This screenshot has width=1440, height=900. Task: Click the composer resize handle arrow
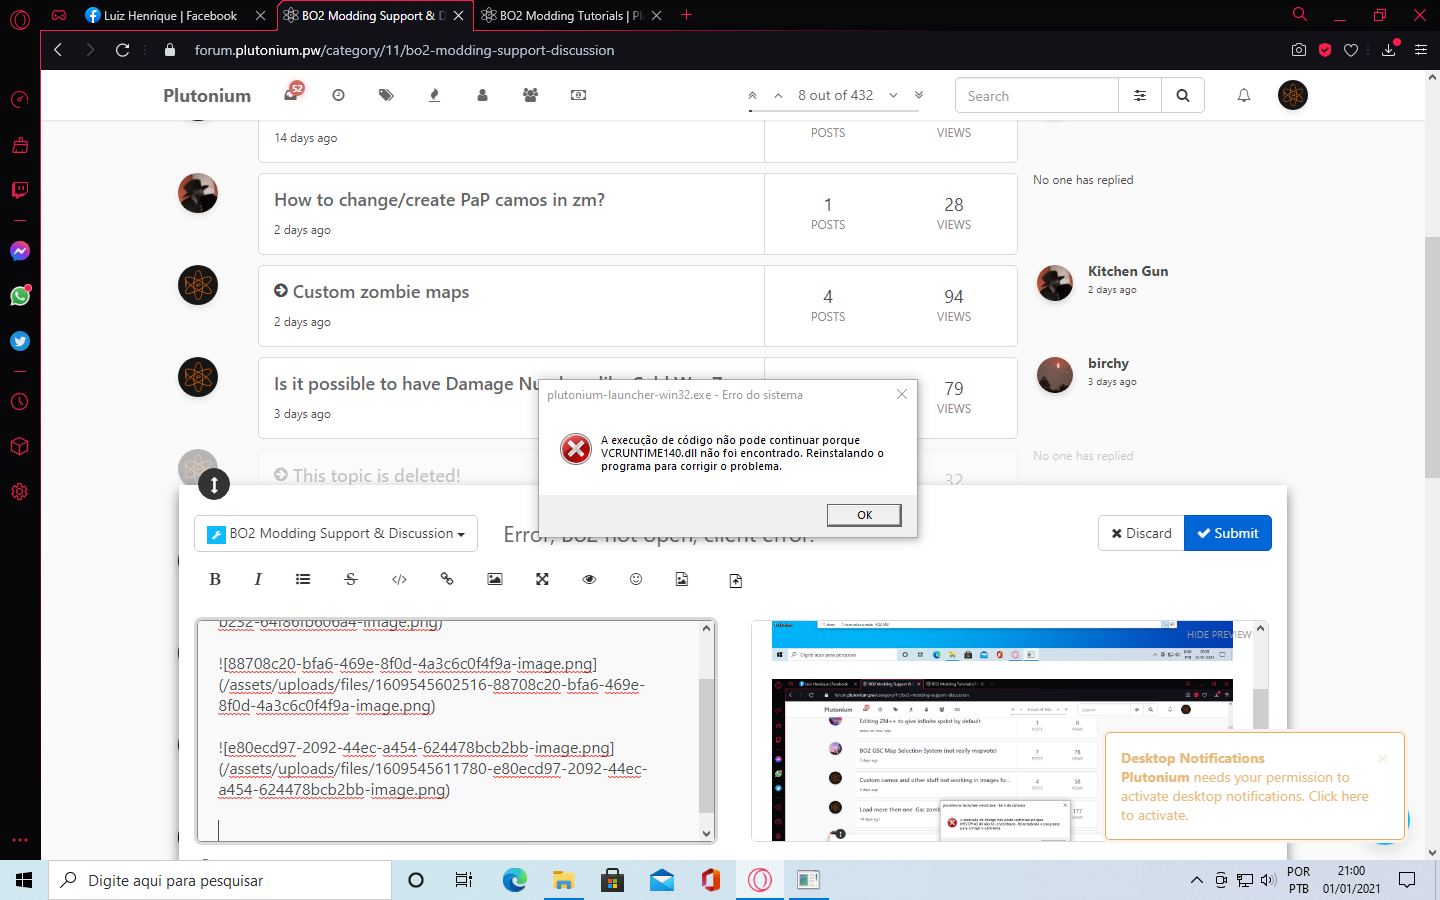(x=214, y=485)
